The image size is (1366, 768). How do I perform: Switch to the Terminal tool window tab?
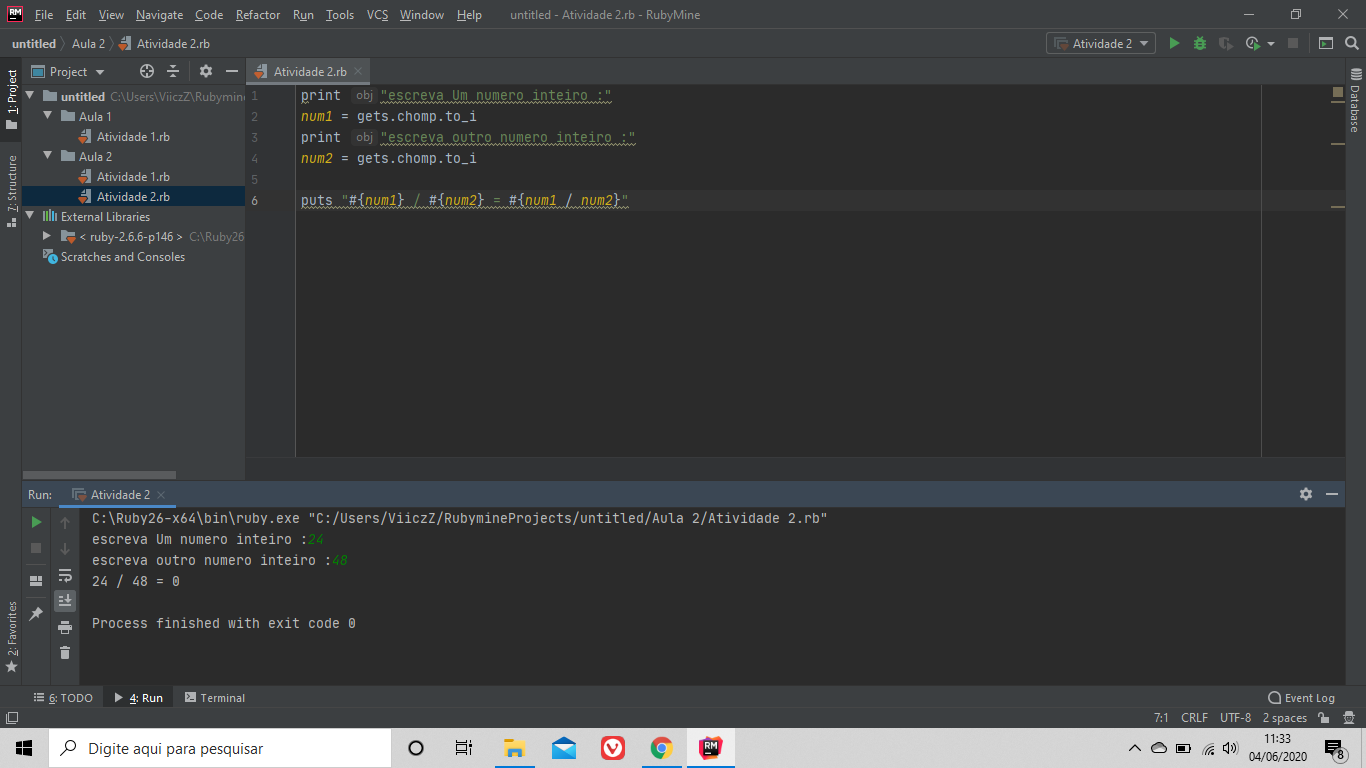[x=215, y=698]
